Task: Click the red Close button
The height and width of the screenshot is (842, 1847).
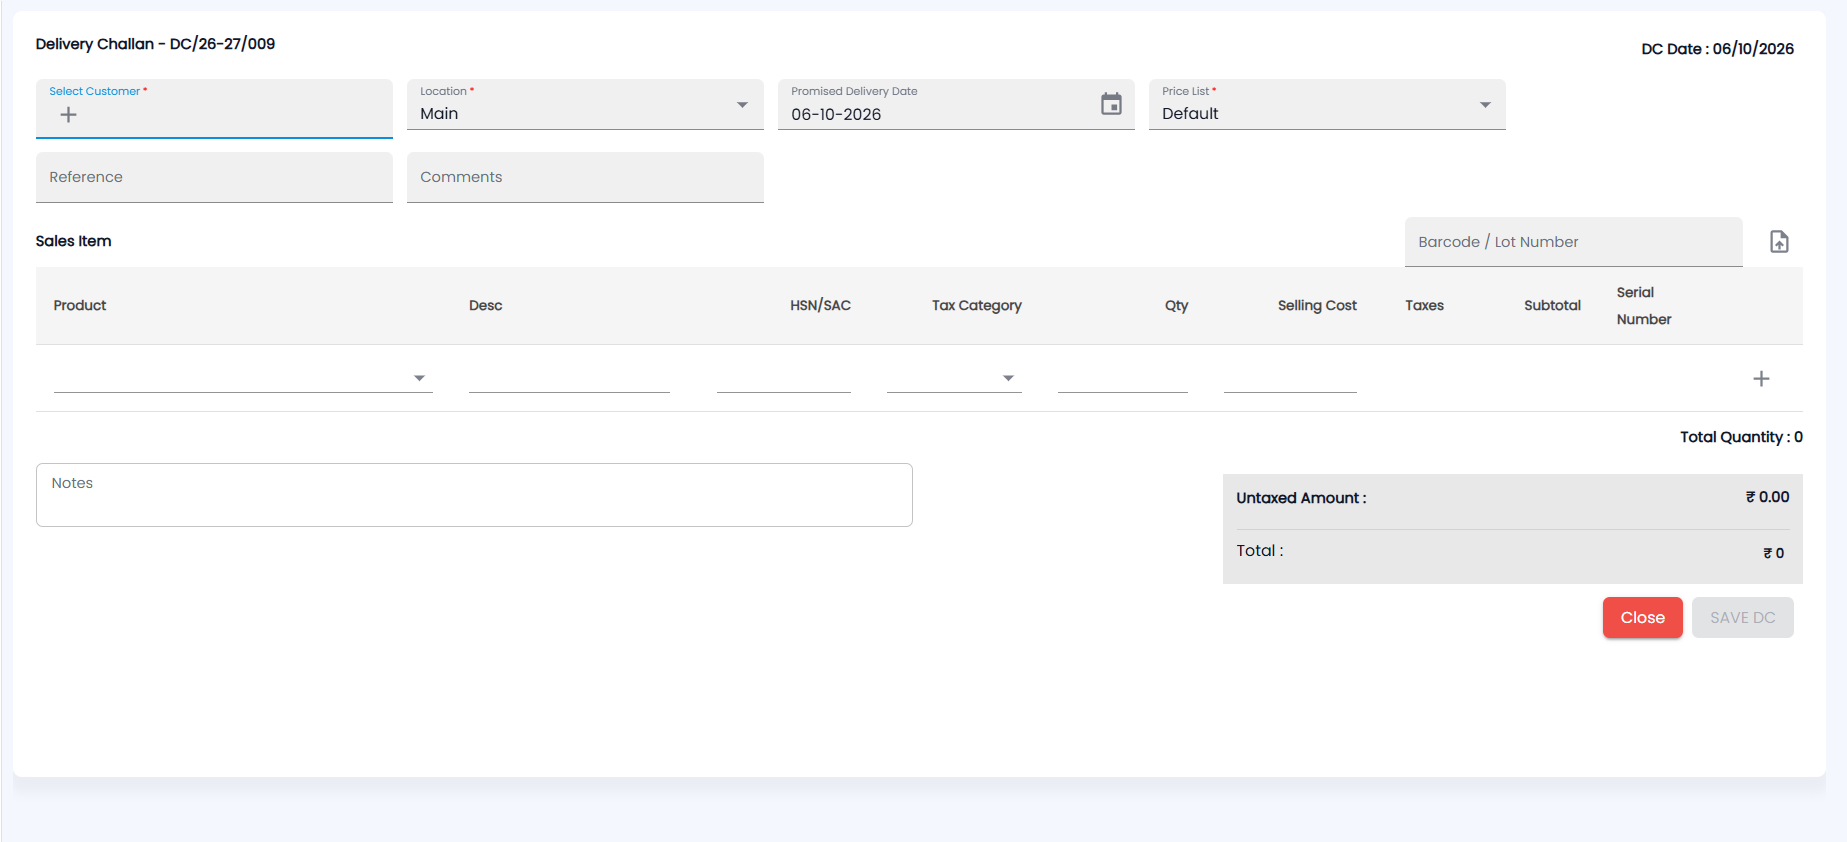Action: click(1642, 617)
